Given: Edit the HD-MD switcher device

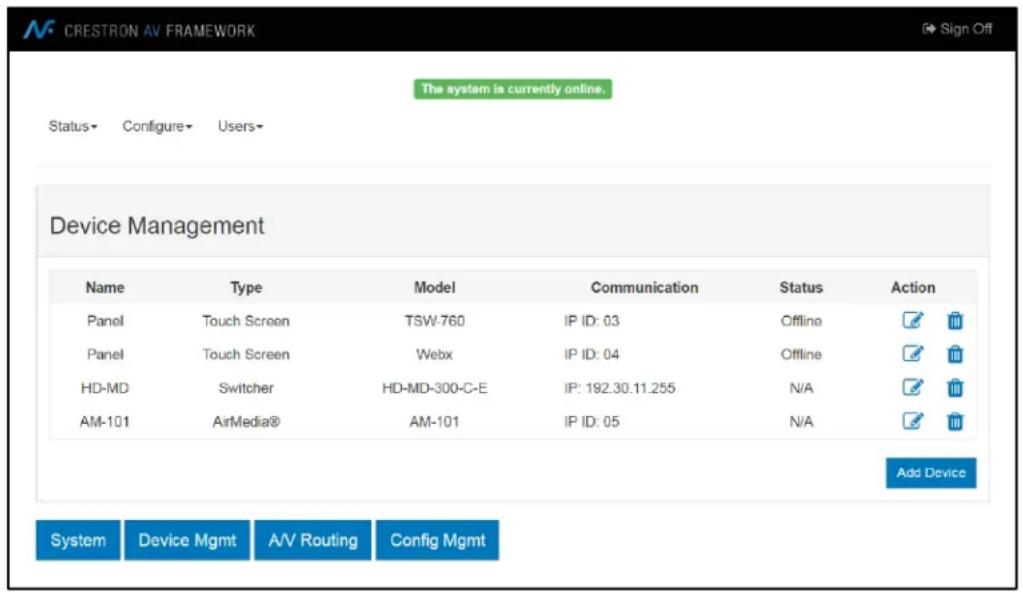Looking at the screenshot, I should tap(913, 388).
